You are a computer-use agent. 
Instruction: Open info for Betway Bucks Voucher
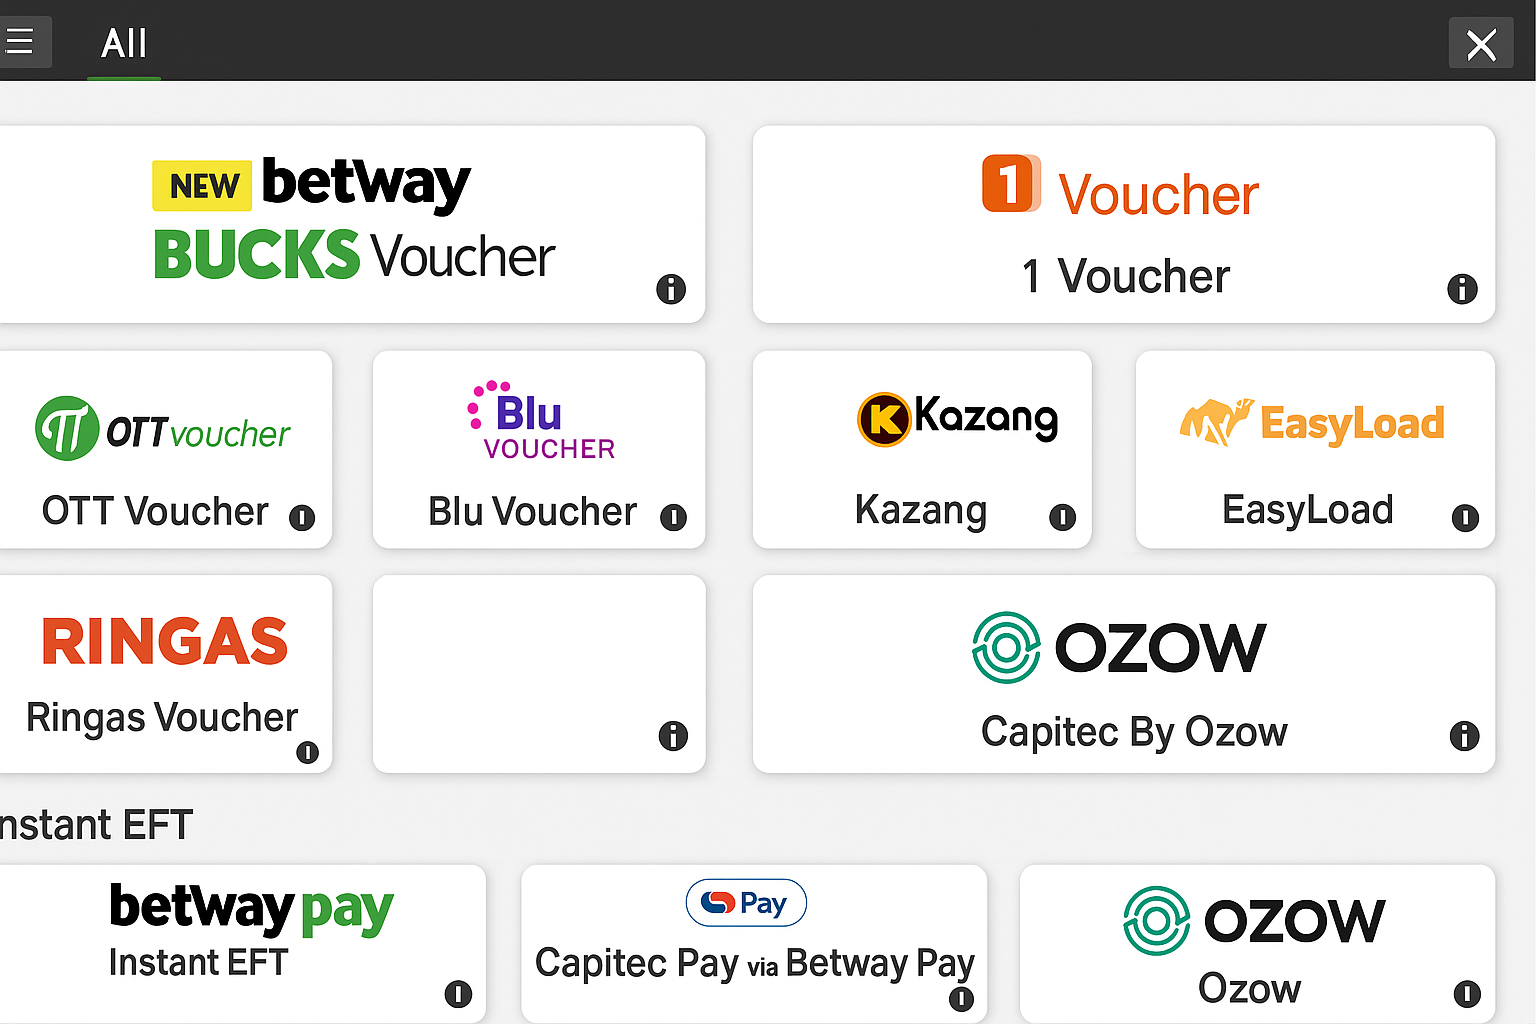pyautogui.click(x=672, y=290)
